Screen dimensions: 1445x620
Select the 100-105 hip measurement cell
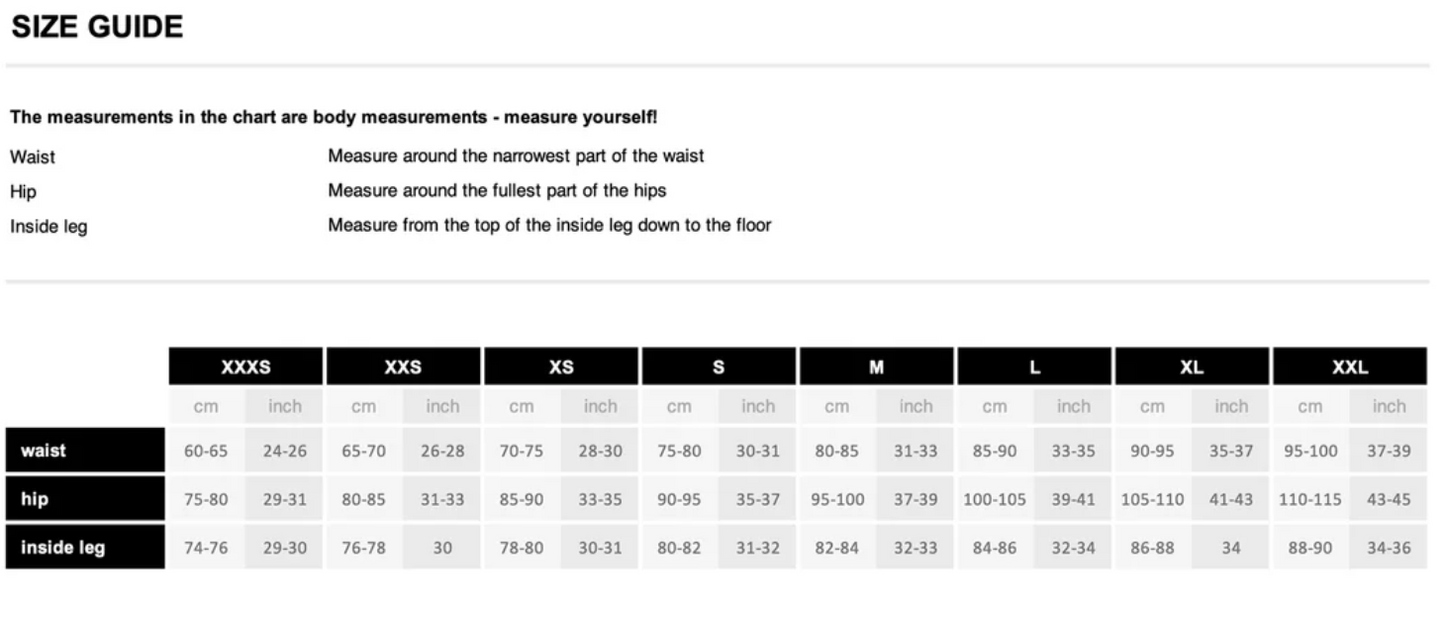(x=994, y=499)
